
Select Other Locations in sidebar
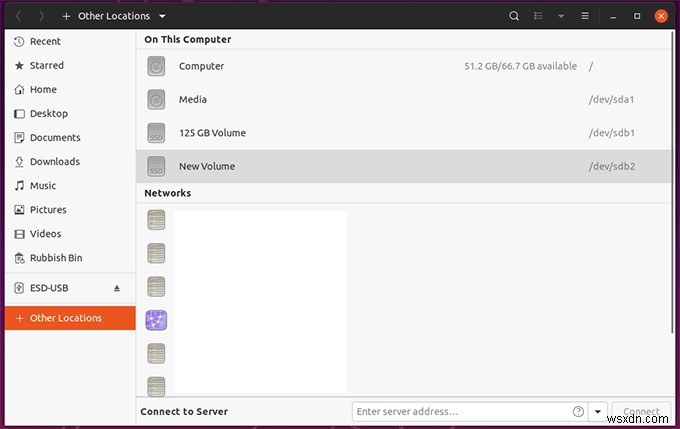point(70,318)
